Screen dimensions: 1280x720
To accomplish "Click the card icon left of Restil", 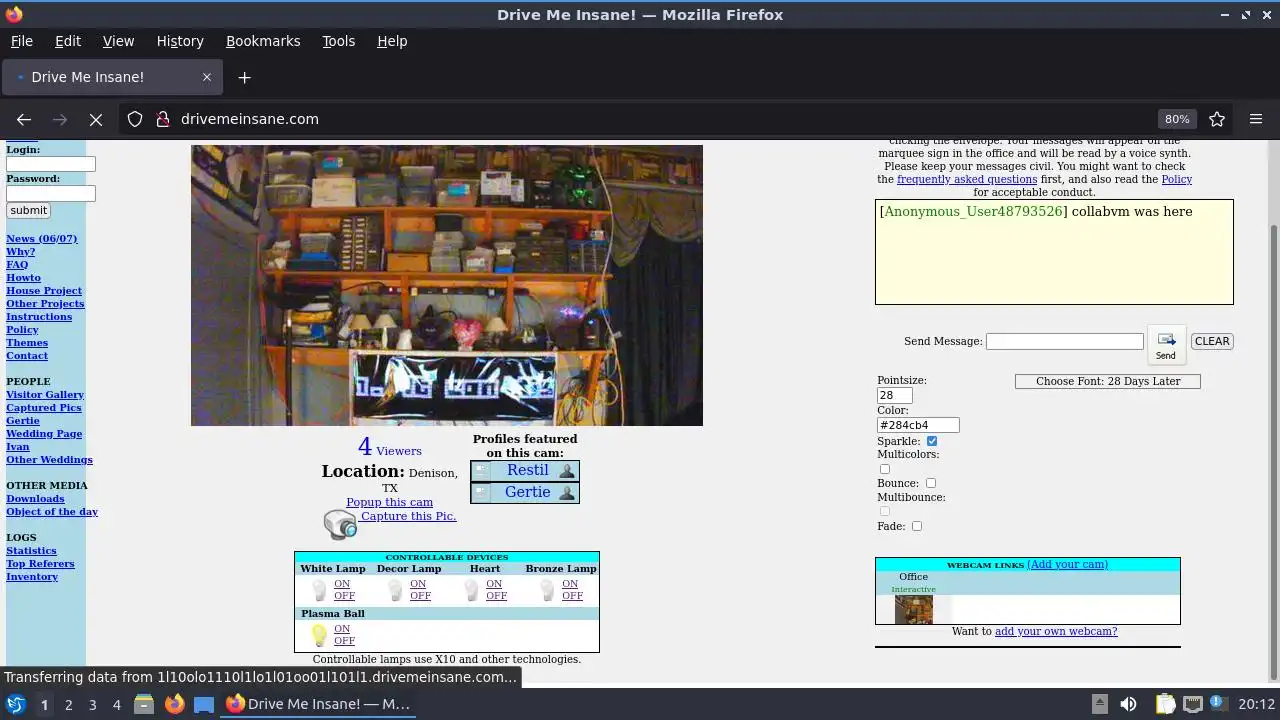I will click(x=481, y=470).
